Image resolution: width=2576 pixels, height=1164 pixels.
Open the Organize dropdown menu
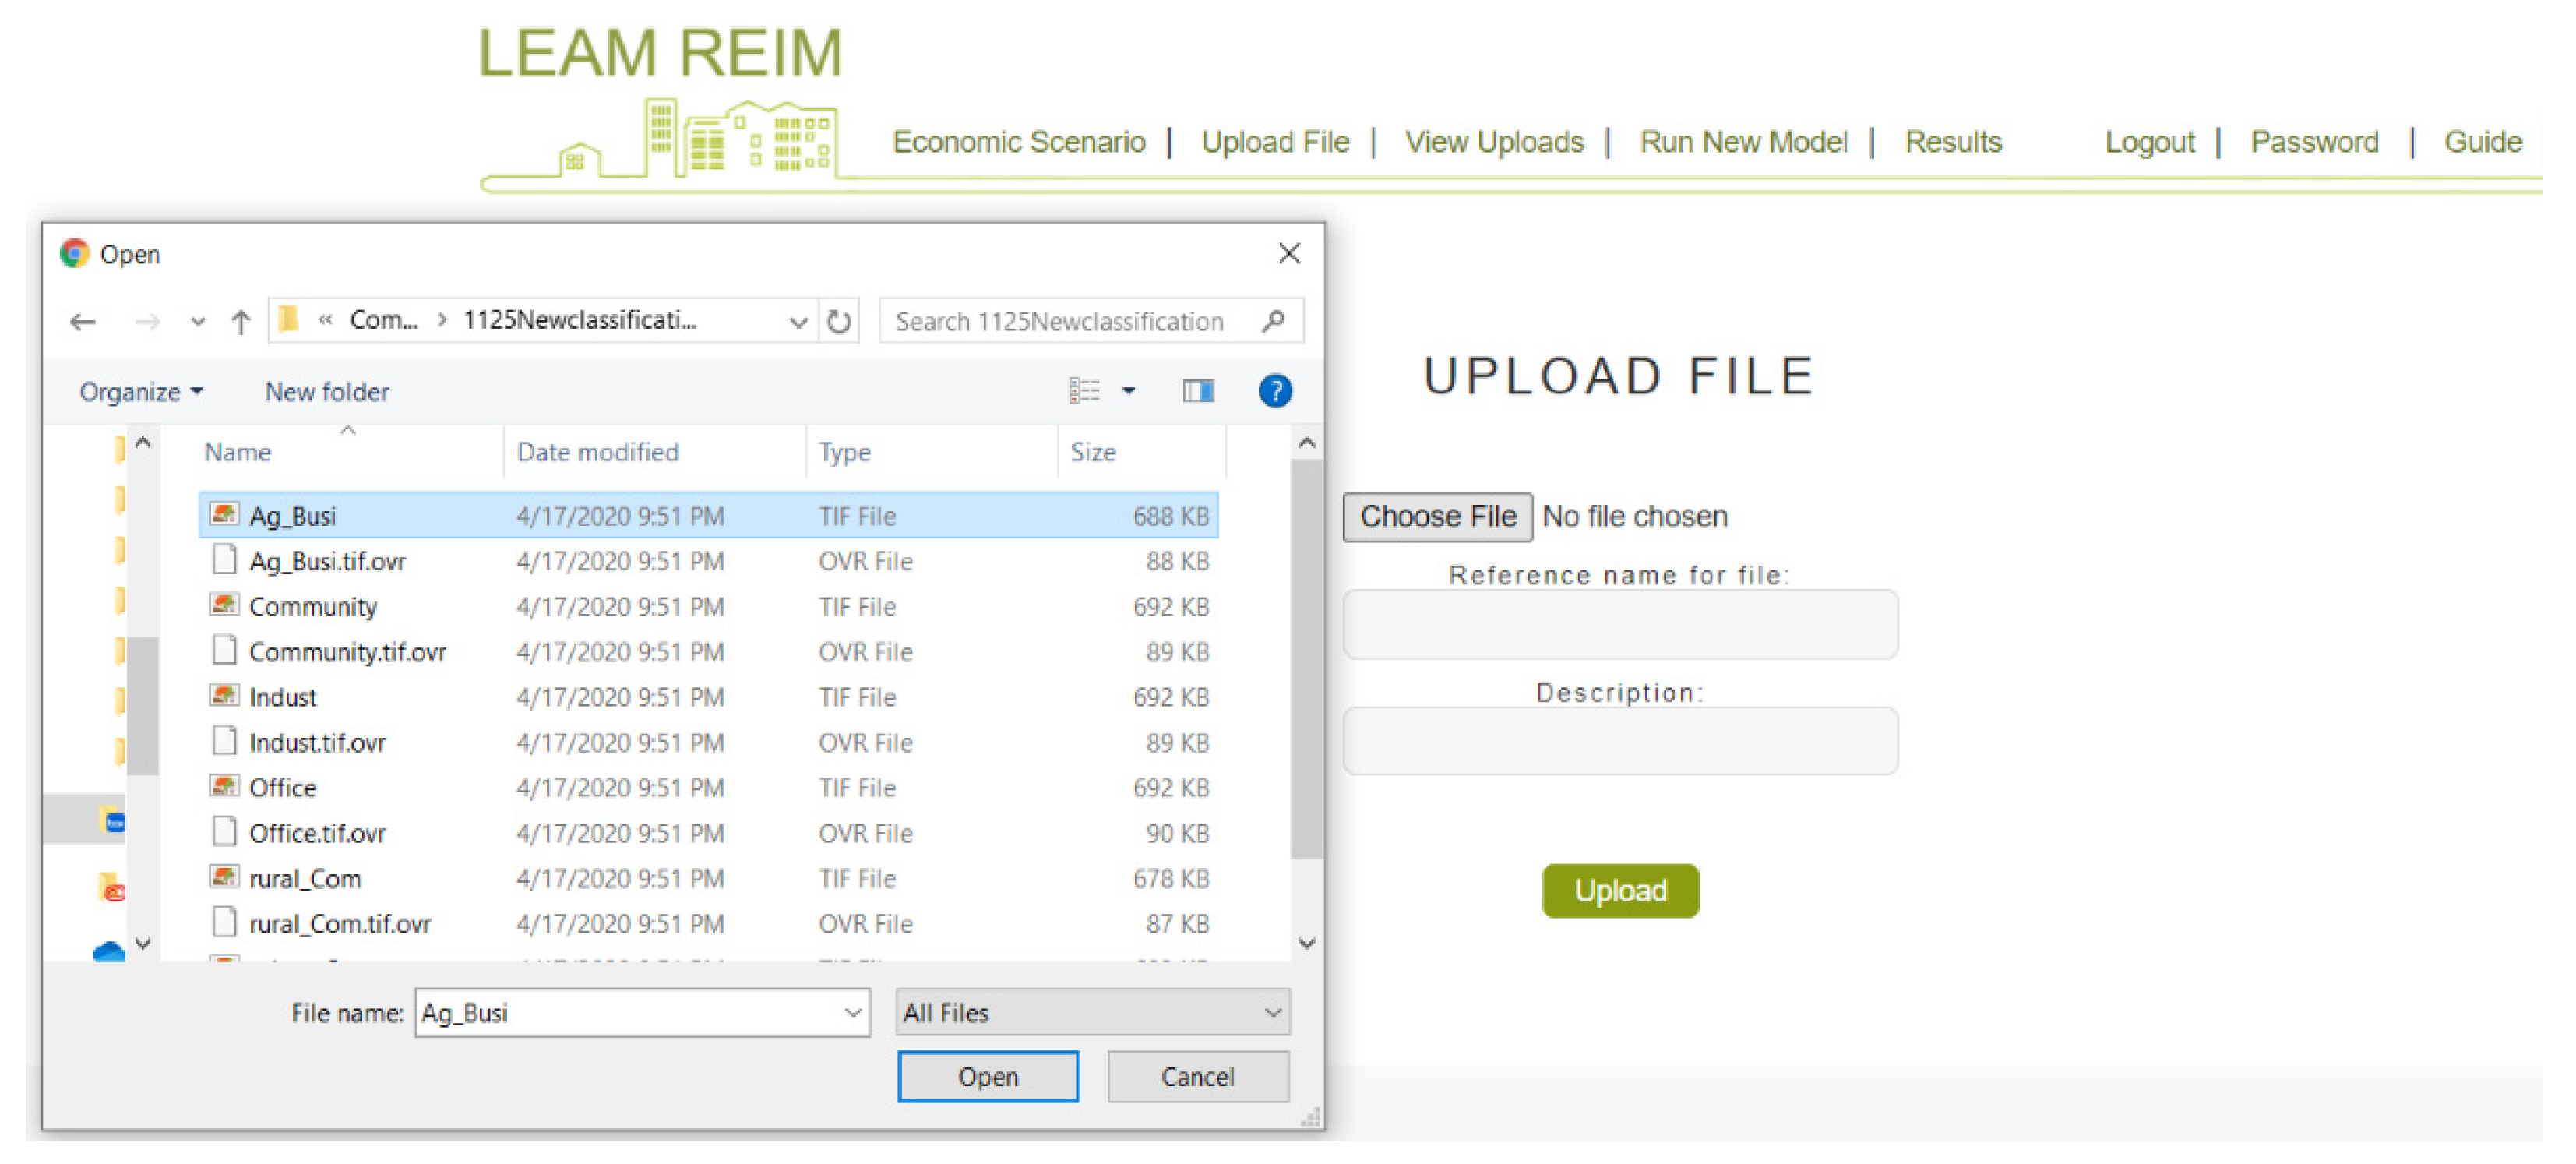pos(140,392)
